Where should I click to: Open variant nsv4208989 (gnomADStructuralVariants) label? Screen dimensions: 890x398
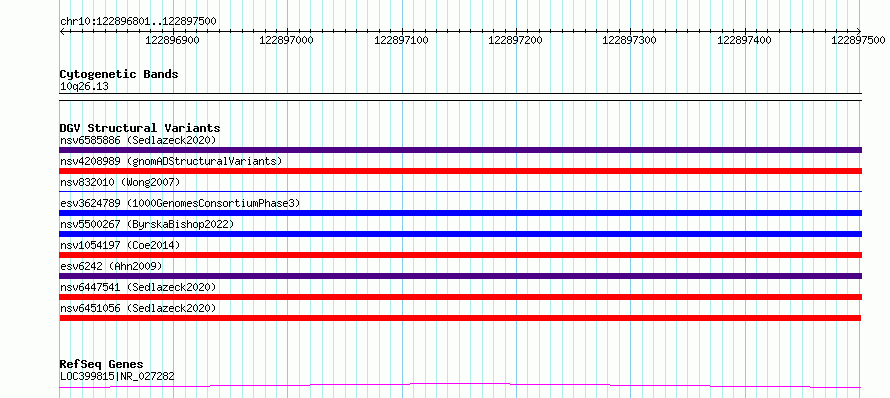coord(171,161)
